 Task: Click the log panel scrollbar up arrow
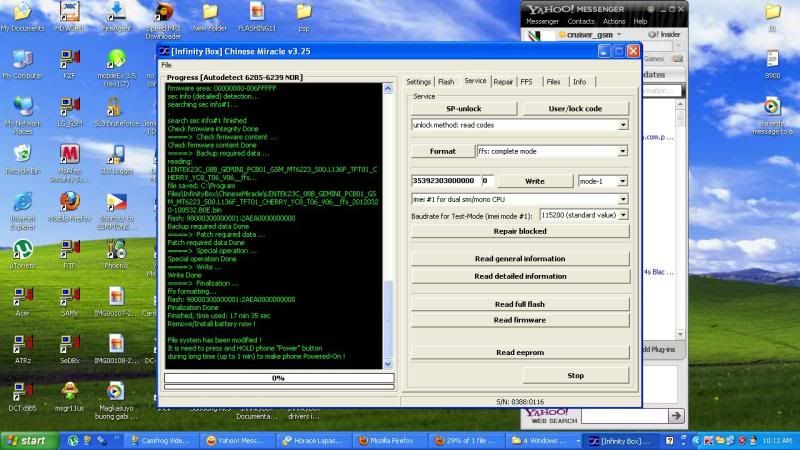[x=388, y=88]
